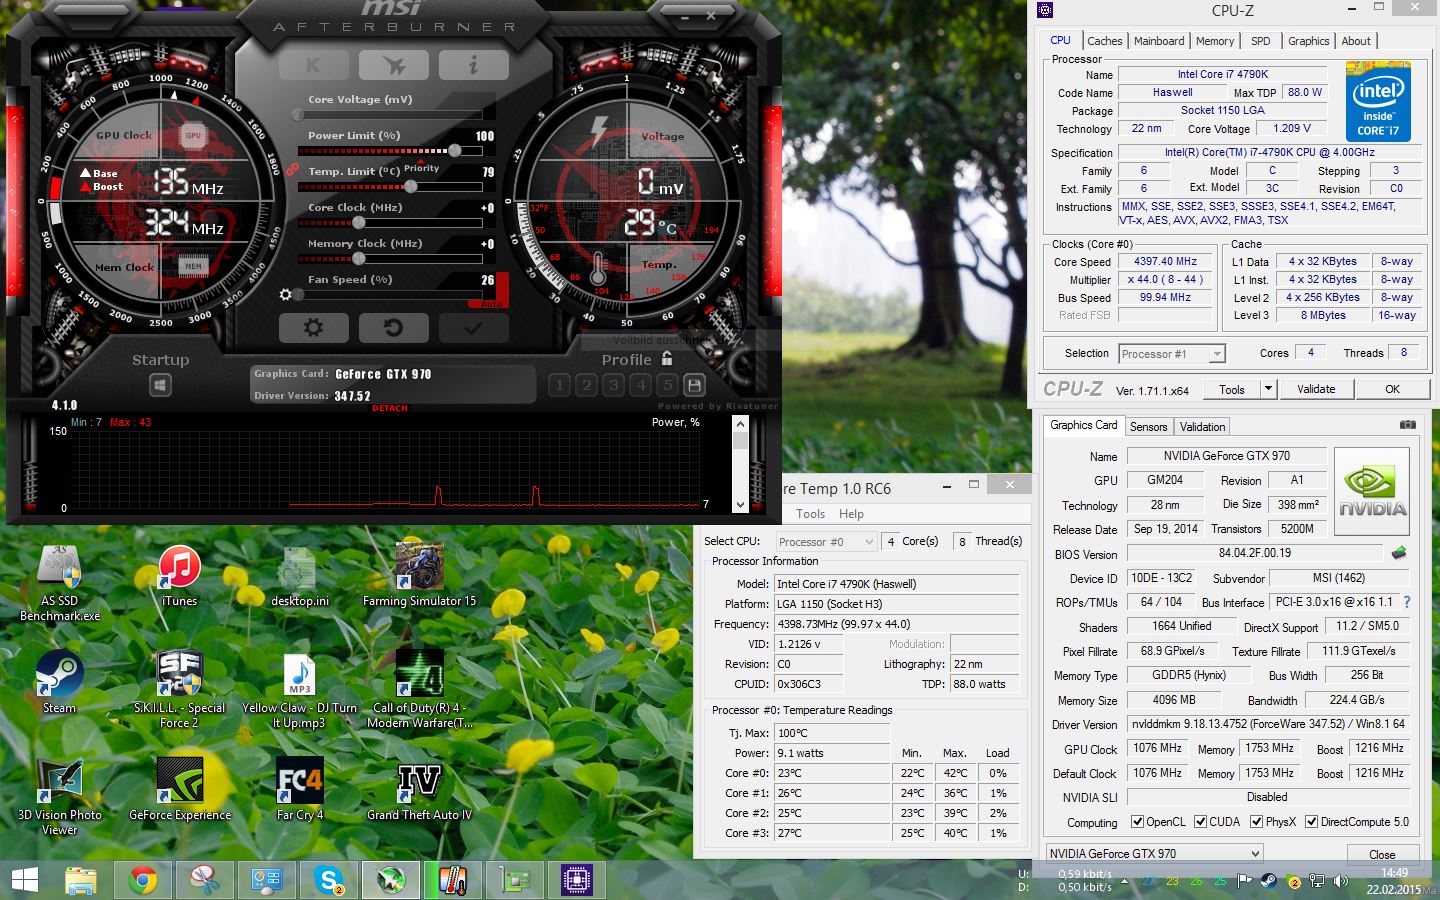
Task: Switch to the Sensors tab in GPU-Z
Action: tap(1148, 427)
